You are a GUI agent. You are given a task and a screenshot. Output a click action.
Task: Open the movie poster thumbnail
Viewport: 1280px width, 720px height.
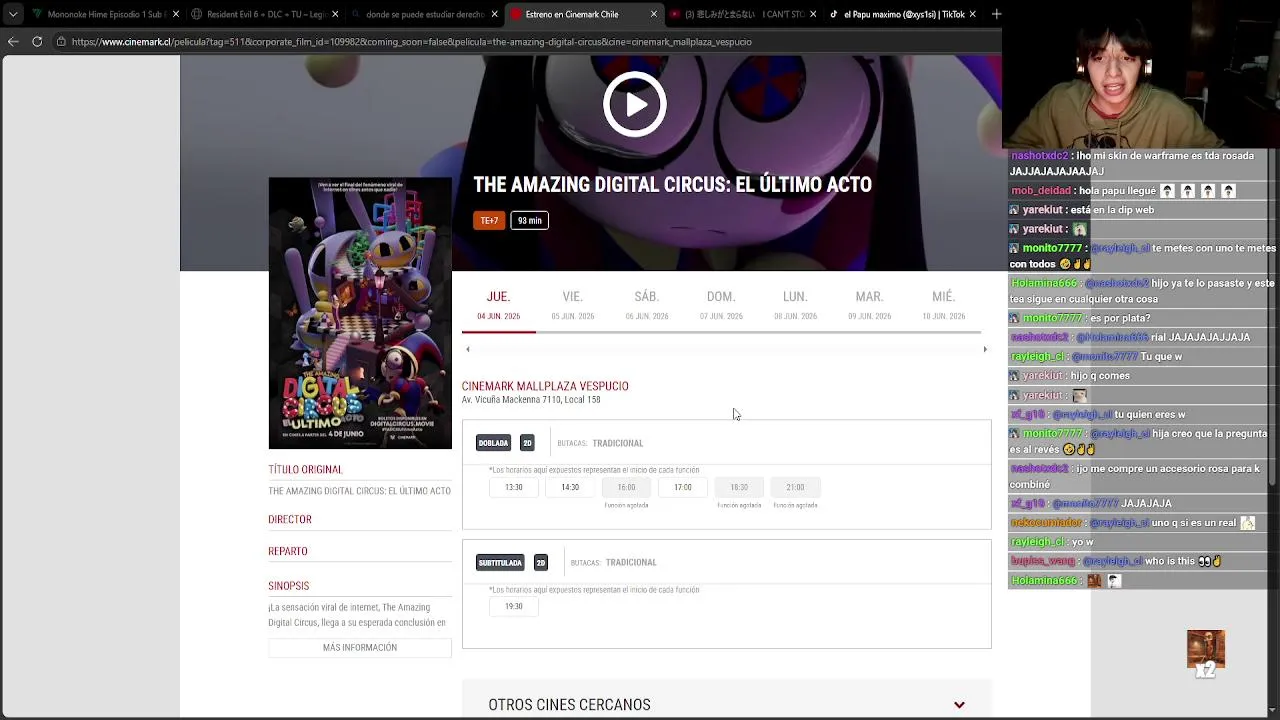point(360,313)
